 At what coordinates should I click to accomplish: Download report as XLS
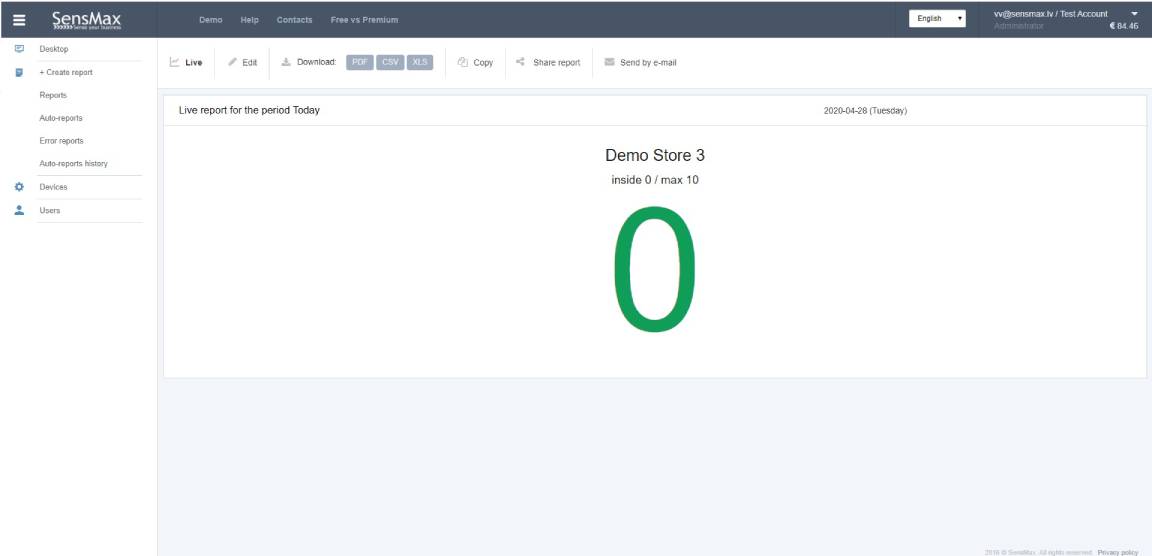coord(420,62)
